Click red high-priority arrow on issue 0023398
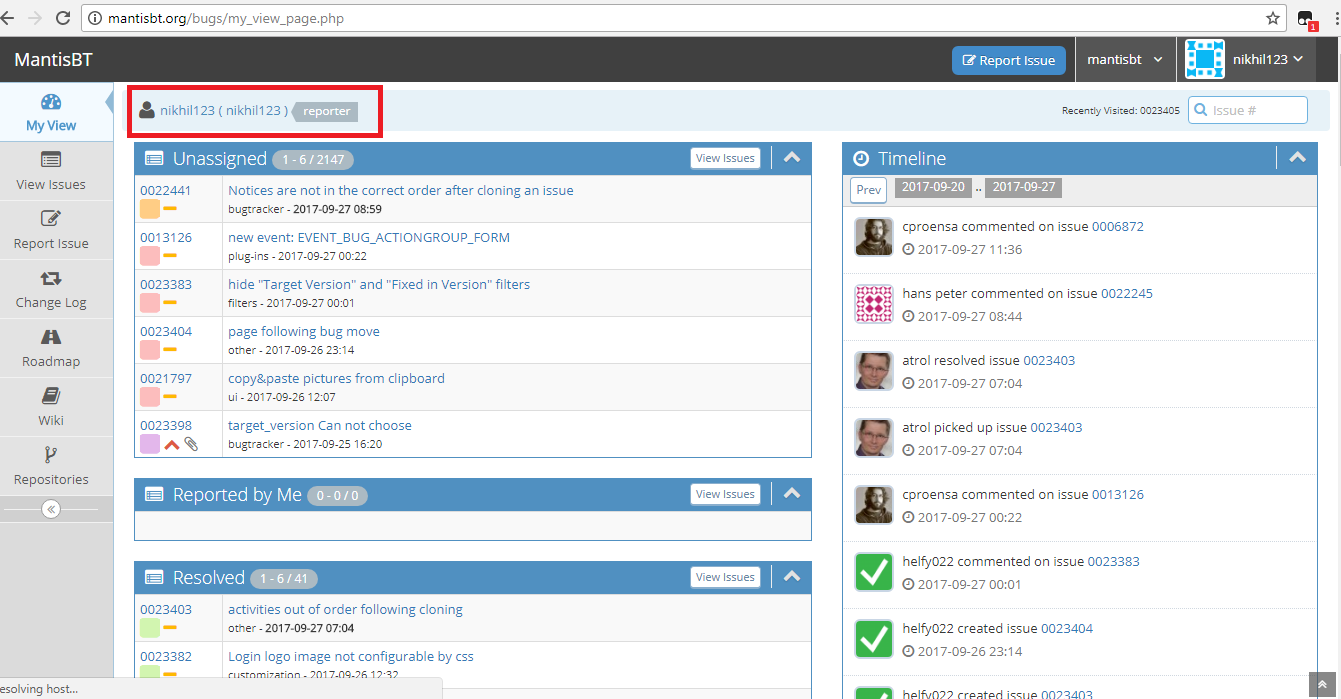This screenshot has width=1341, height=699. click(172, 445)
